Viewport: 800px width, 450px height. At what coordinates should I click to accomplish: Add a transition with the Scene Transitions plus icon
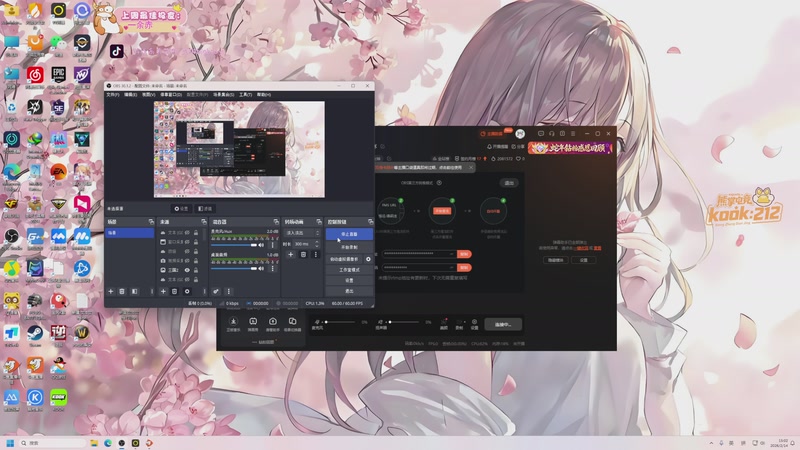(291, 254)
